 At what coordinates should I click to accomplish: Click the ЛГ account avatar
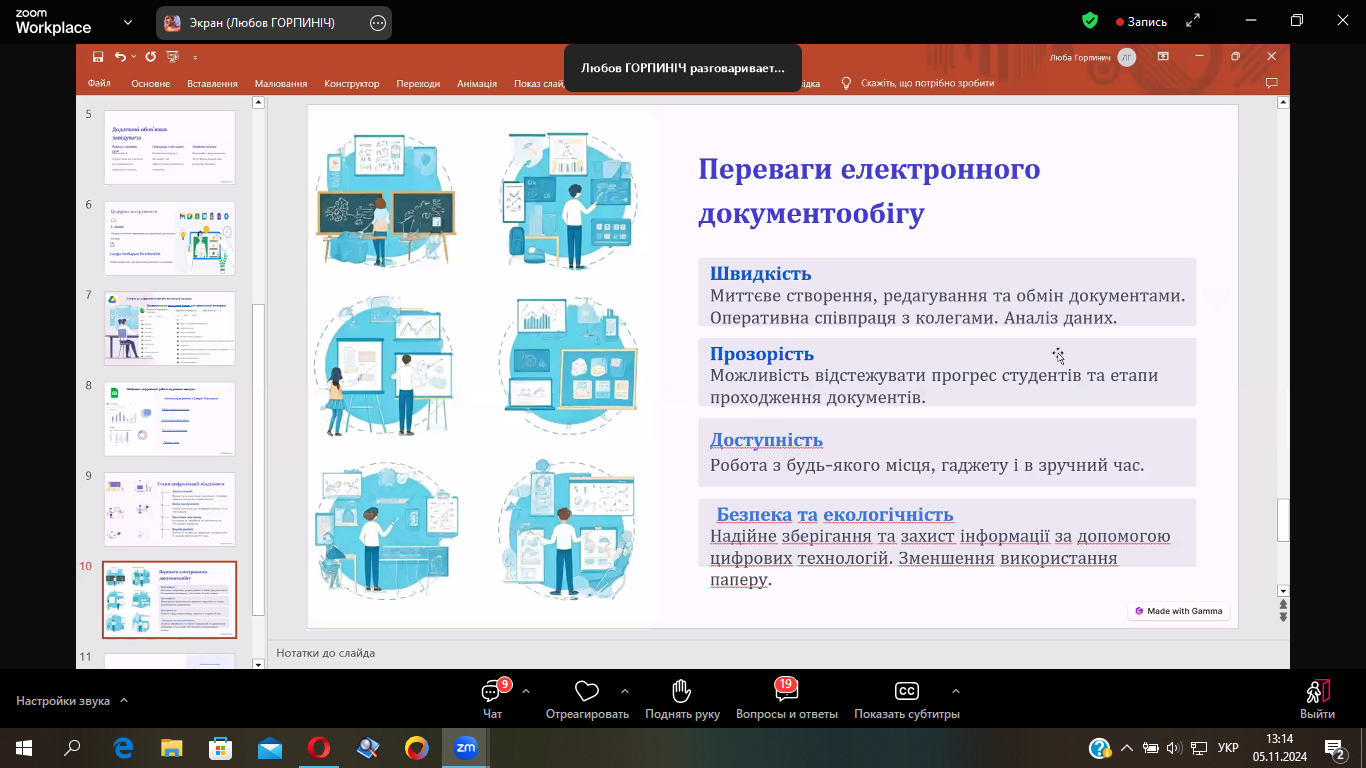tap(1127, 57)
